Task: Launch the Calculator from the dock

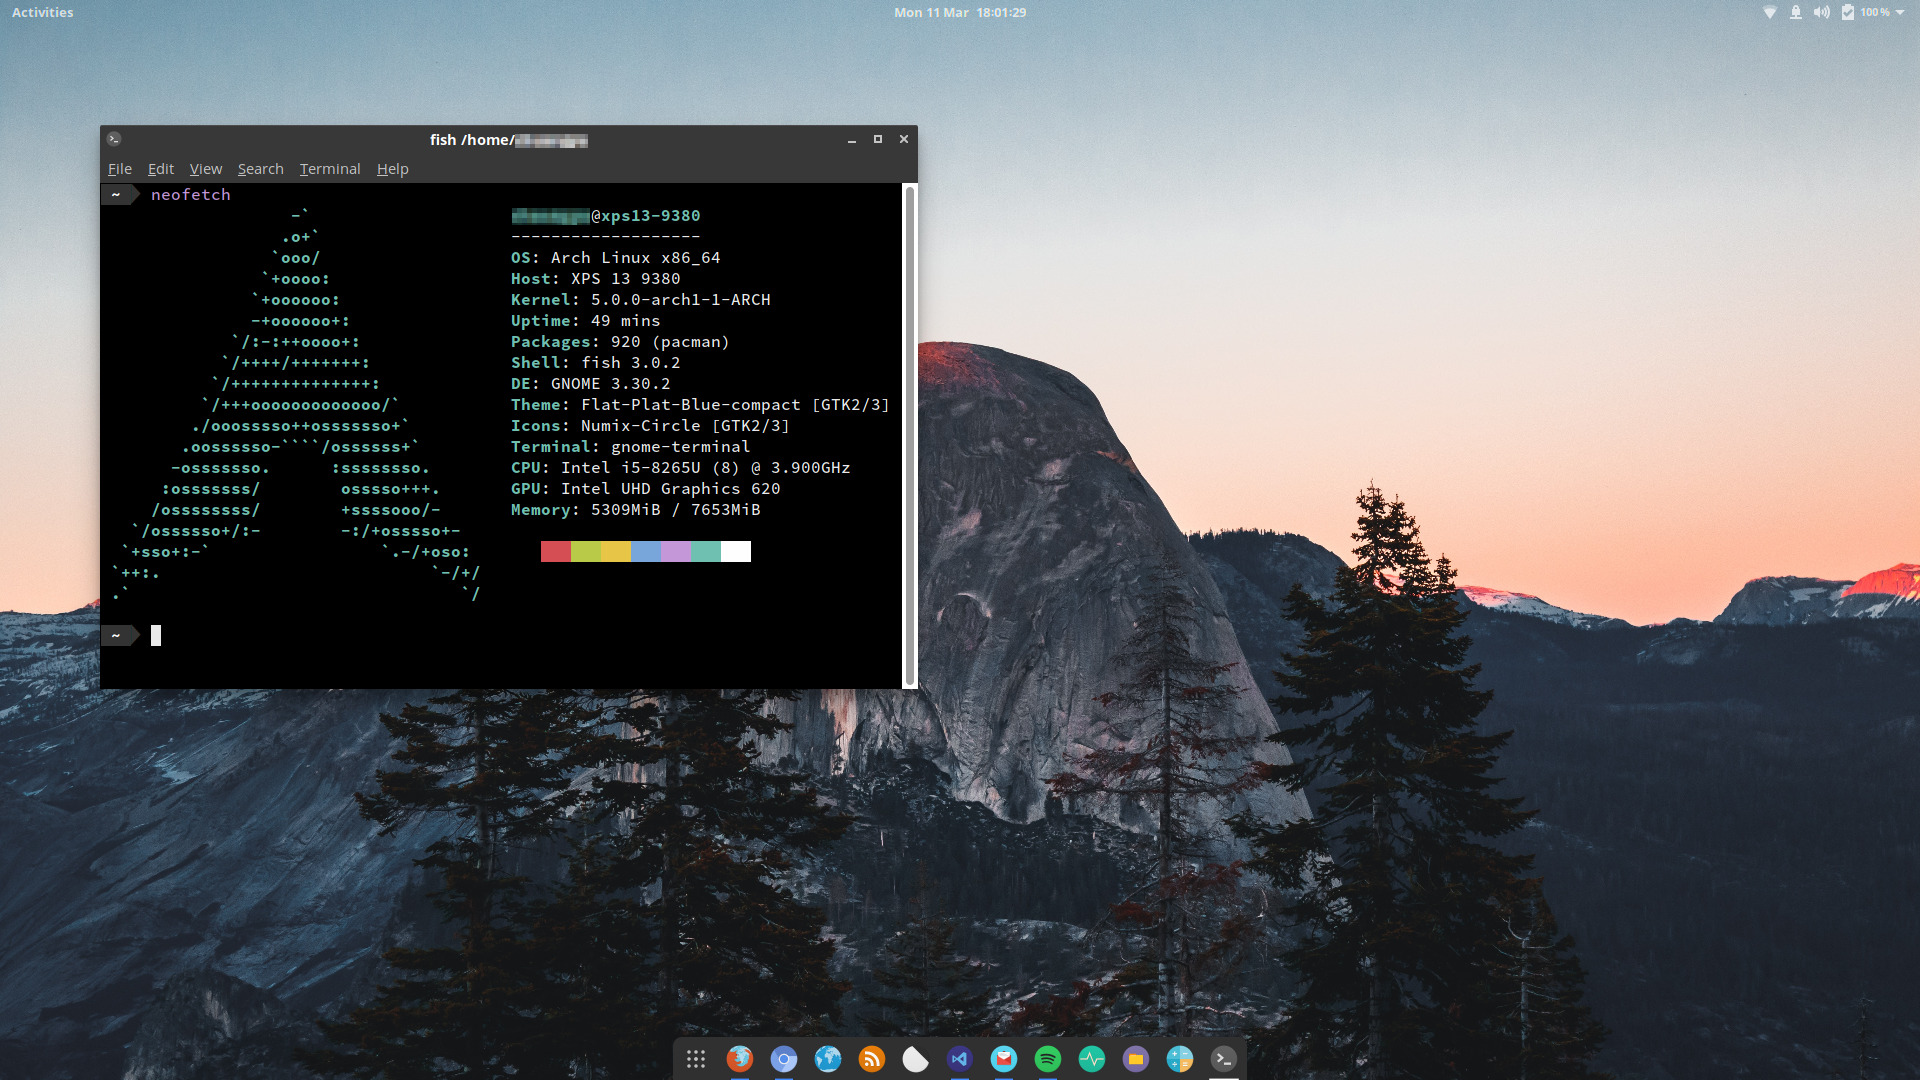Action: pos(1180,1059)
